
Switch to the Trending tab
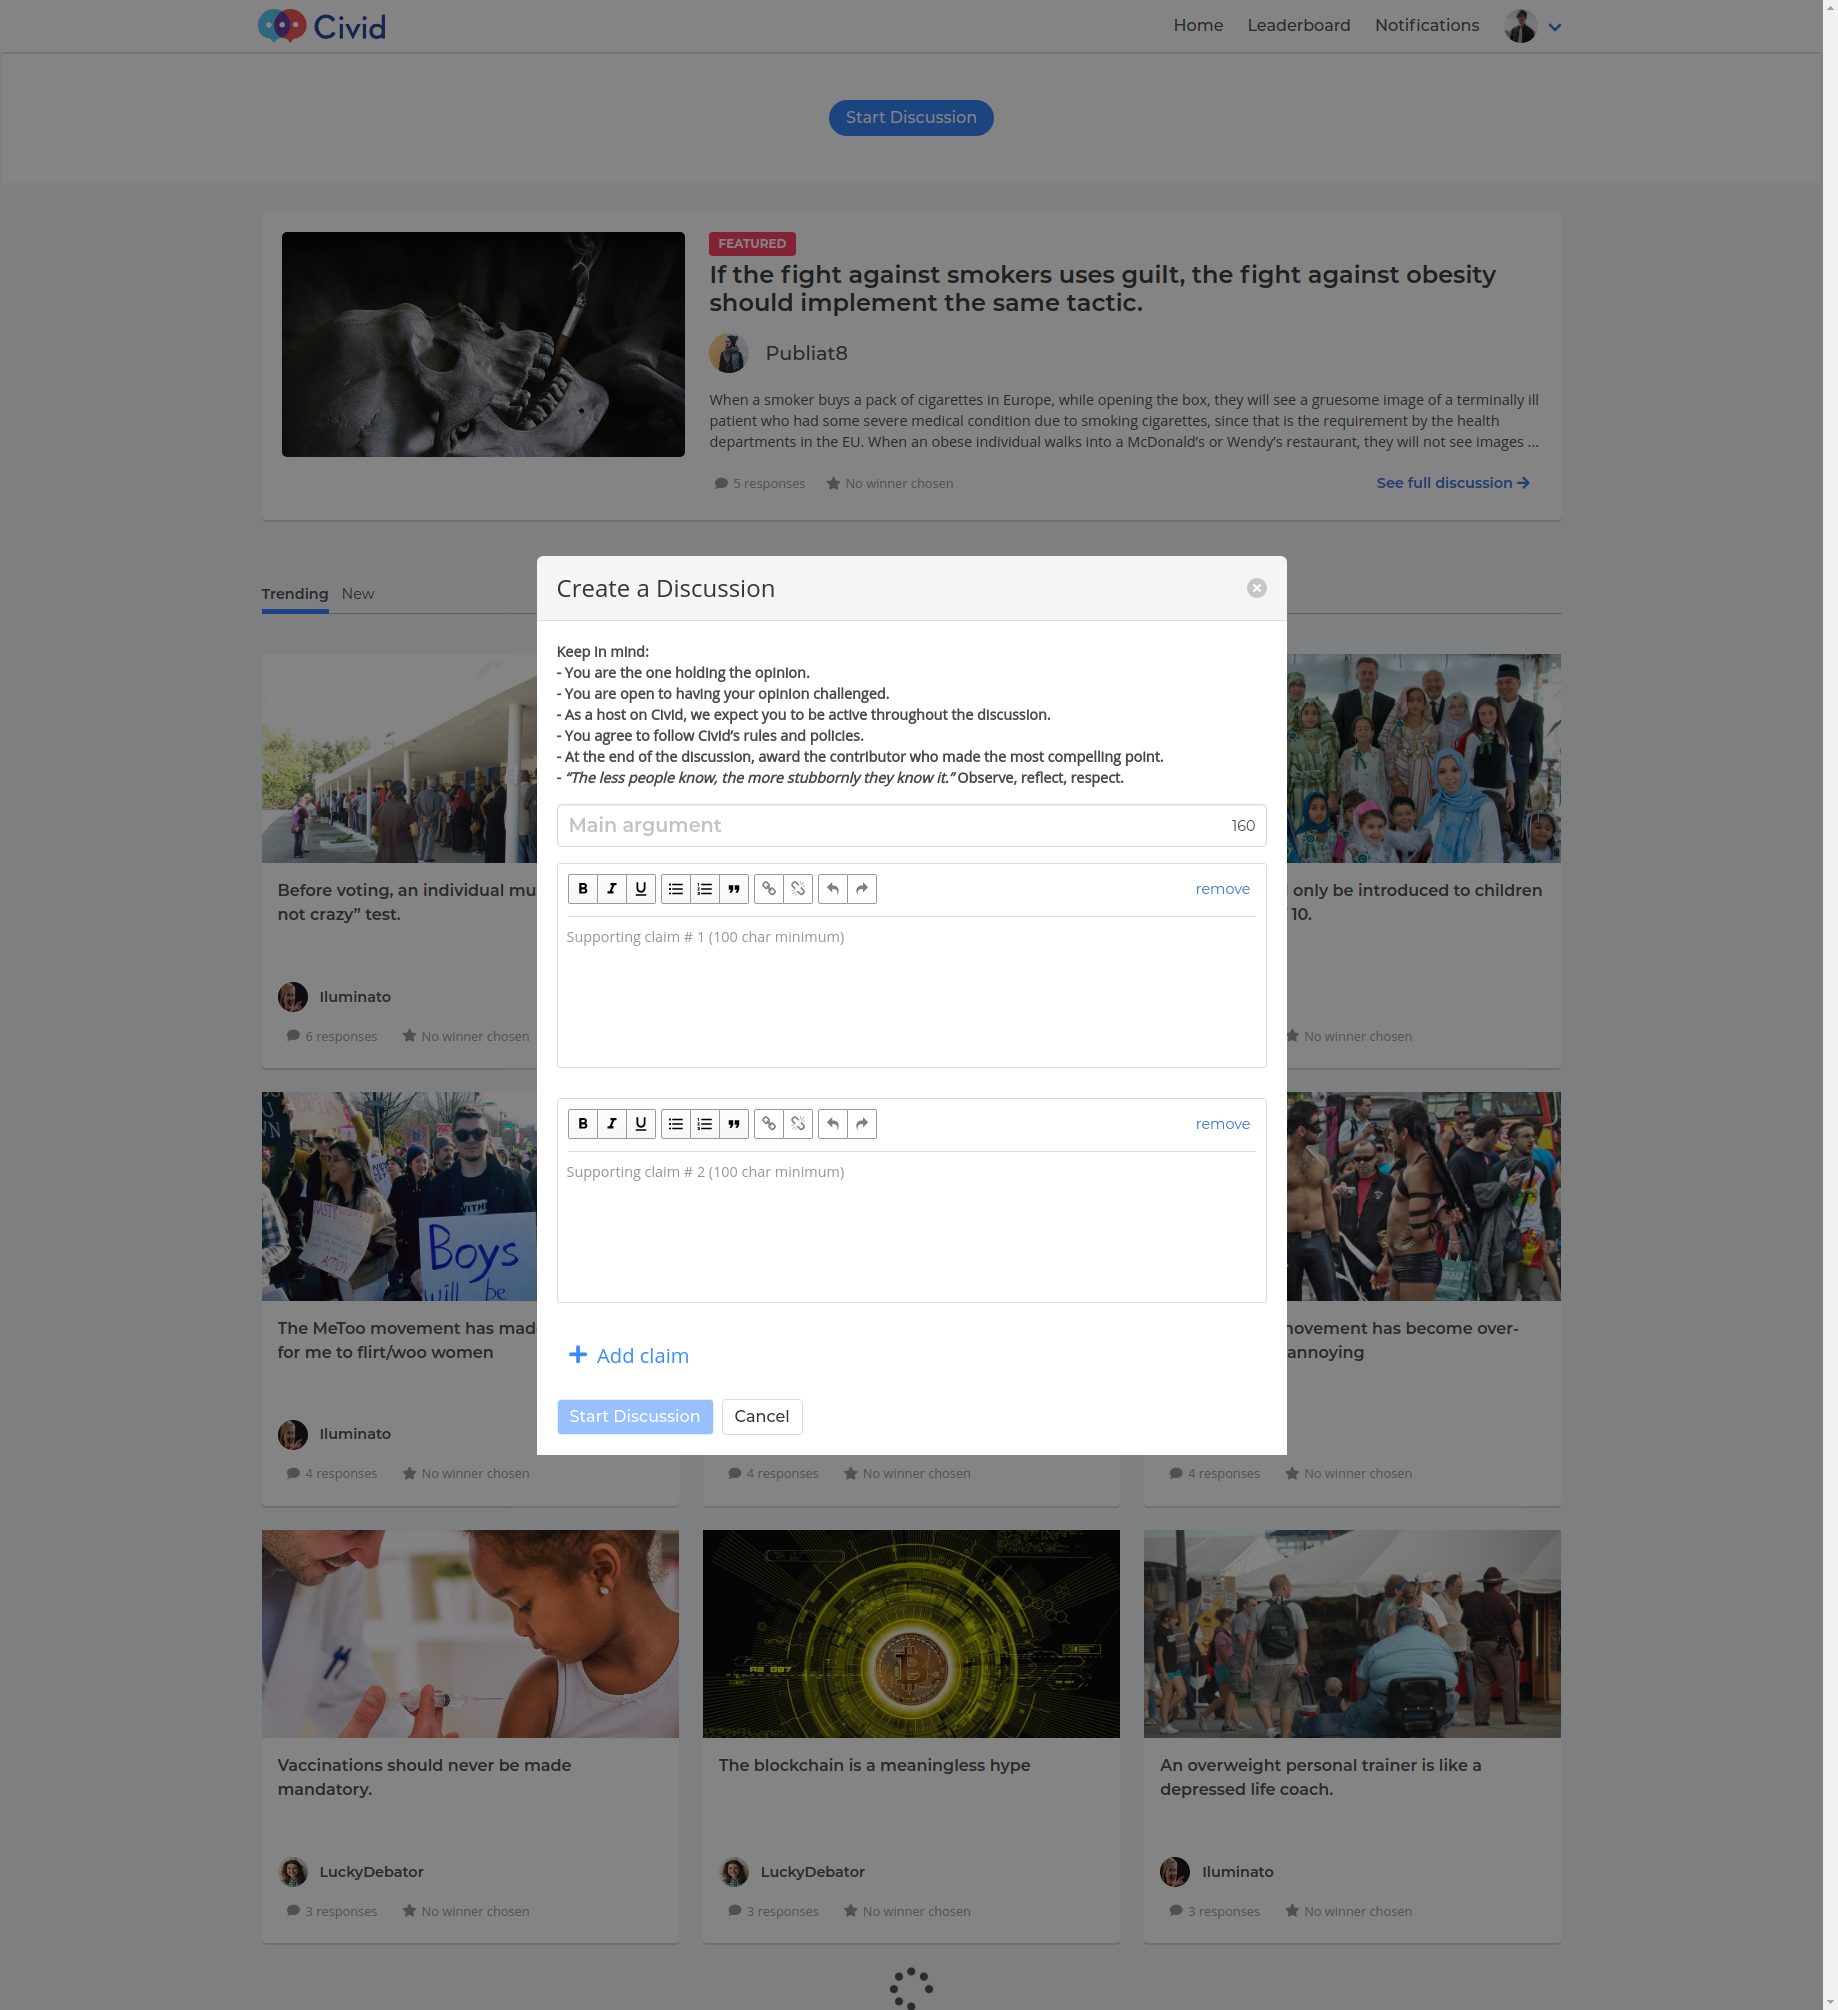(295, 594)
